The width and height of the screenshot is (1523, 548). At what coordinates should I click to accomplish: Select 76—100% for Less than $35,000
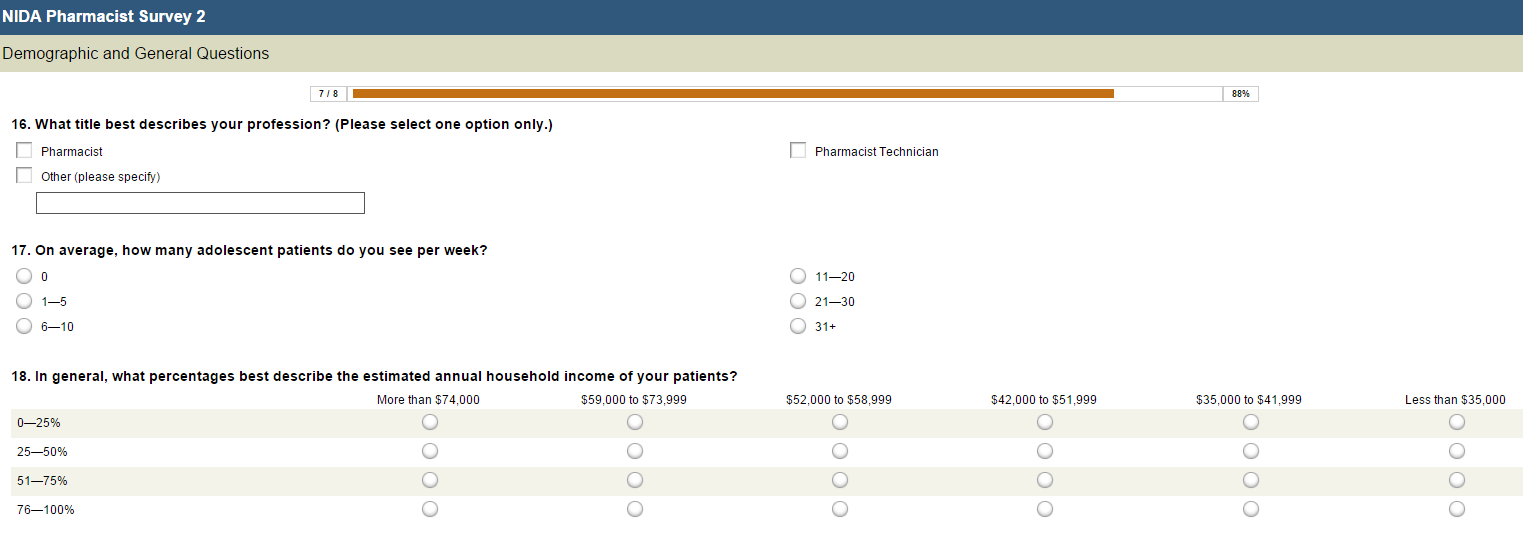1457,509
